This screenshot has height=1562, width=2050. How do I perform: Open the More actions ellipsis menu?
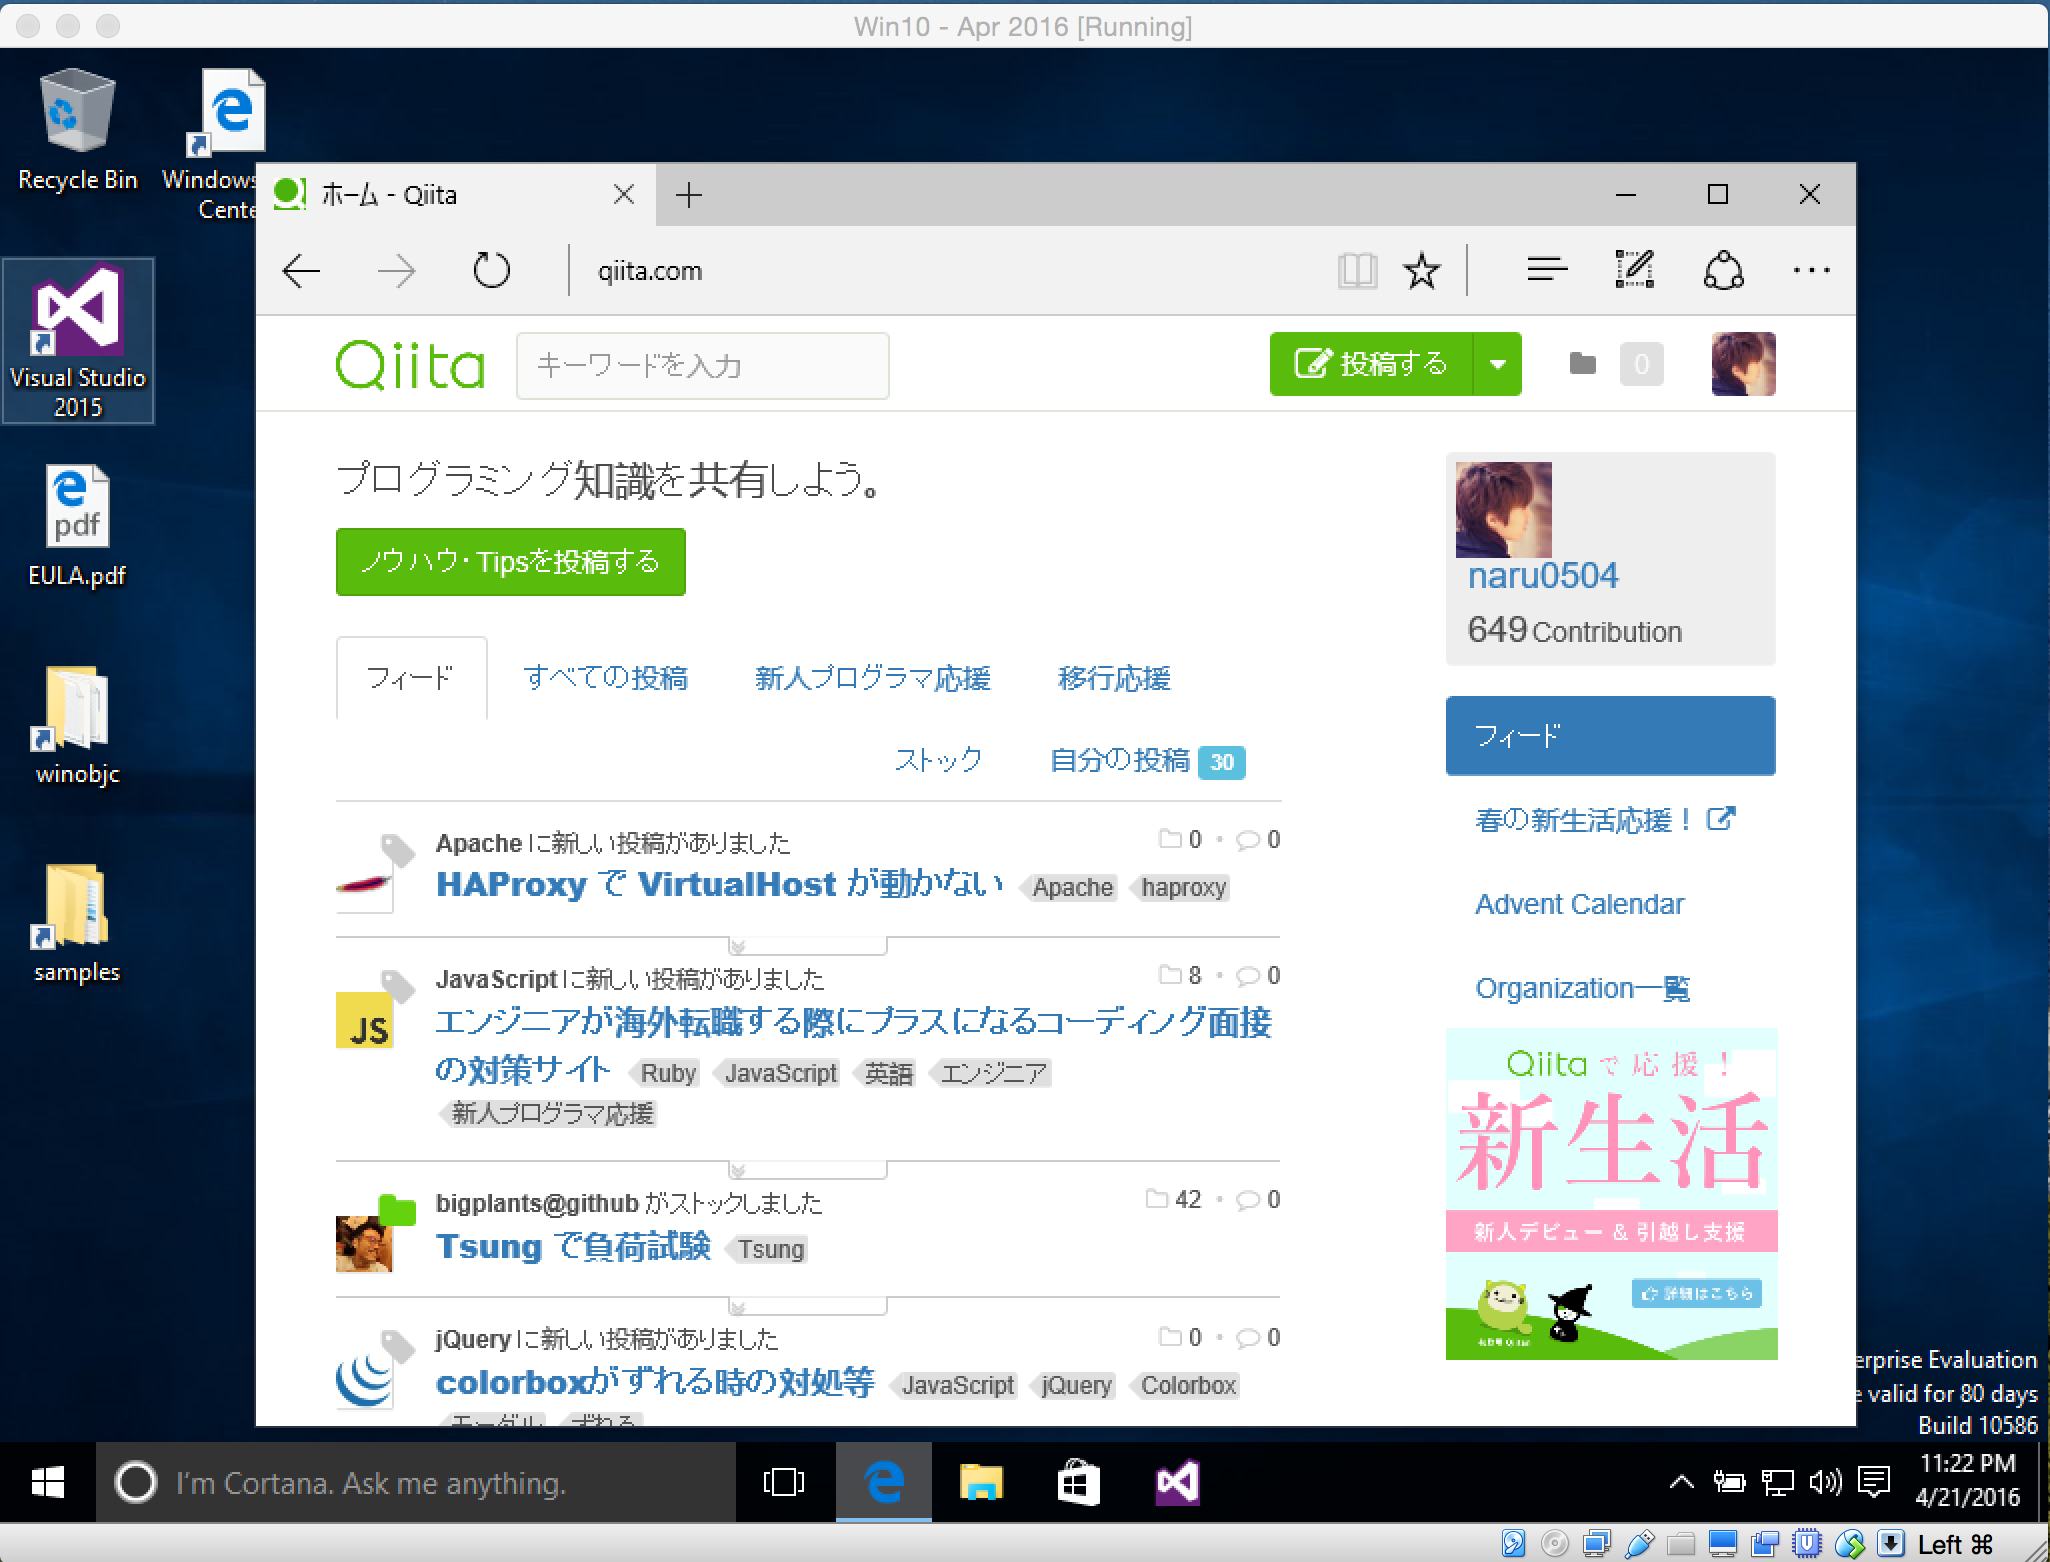tap(1810, 270)
